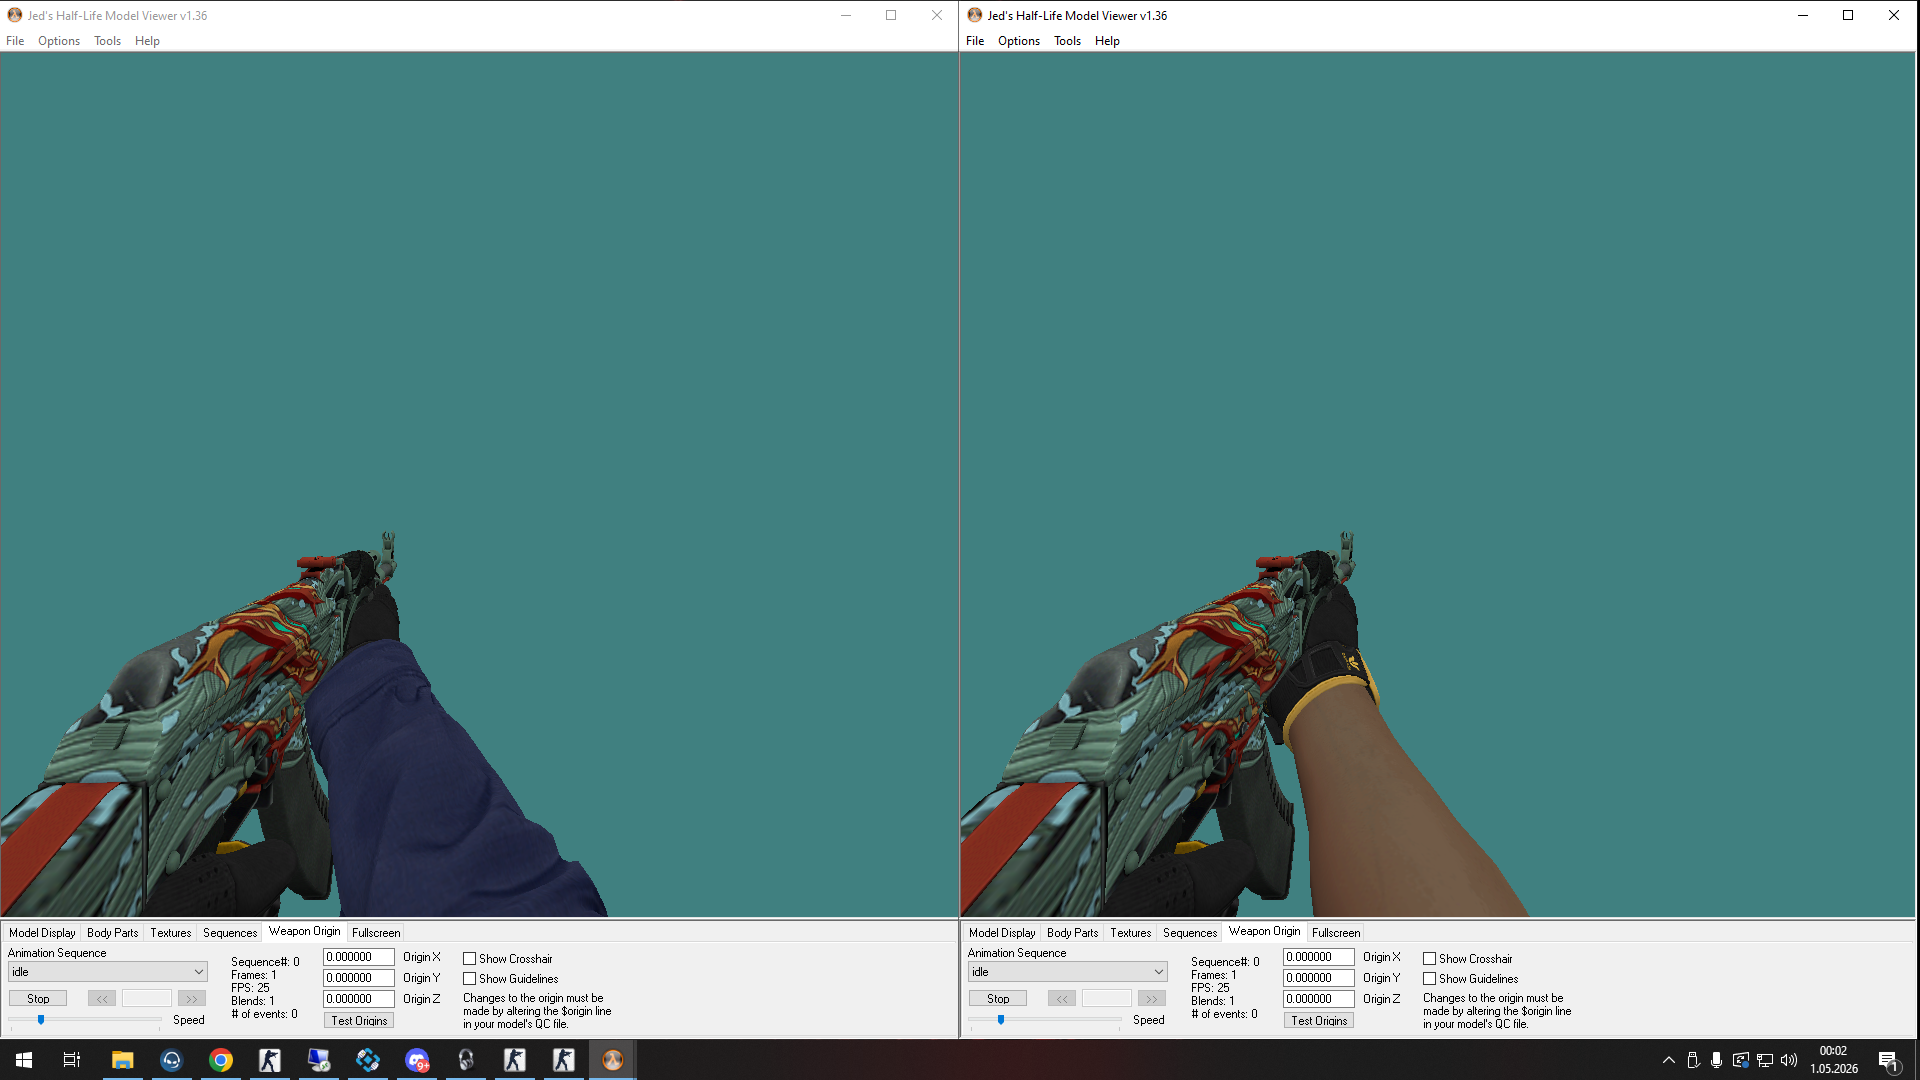Launch Google Chrome from the taskbar

click(x=220, y=1060)
